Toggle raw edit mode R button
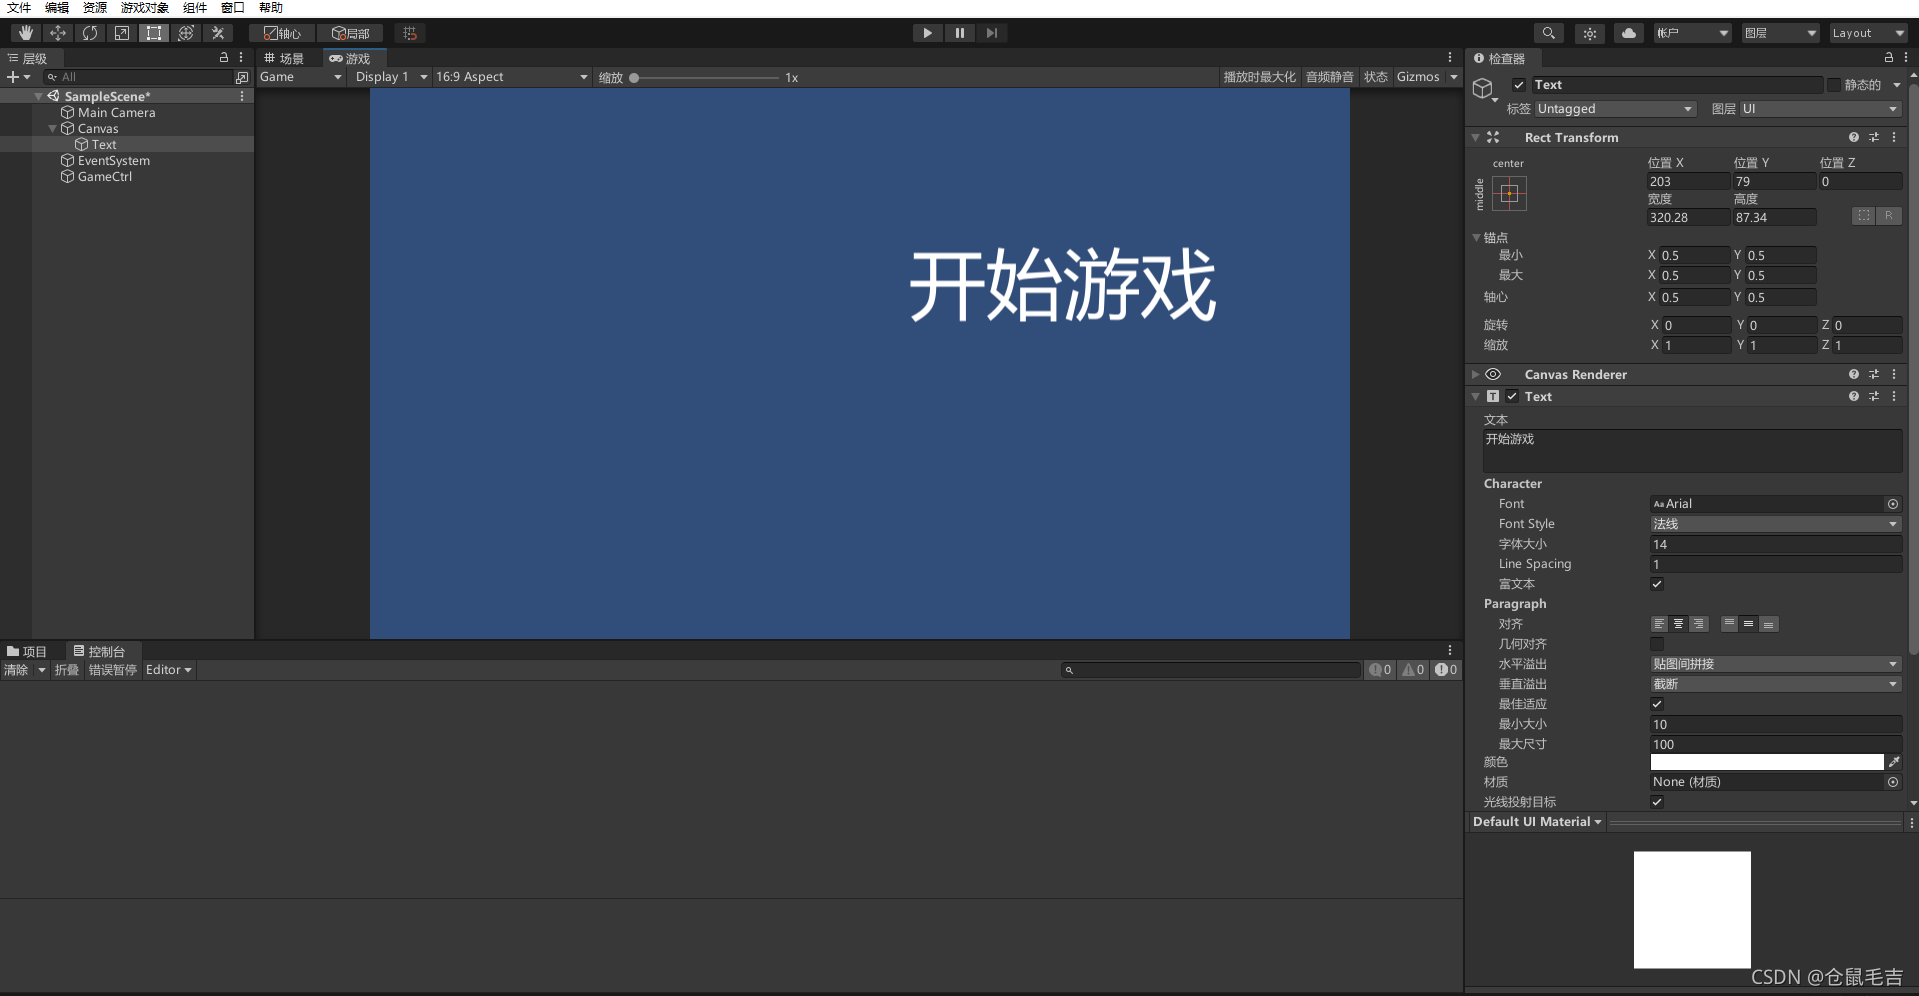The width and height of the screenshot is (1919, 996). (x=1889, y=215)
